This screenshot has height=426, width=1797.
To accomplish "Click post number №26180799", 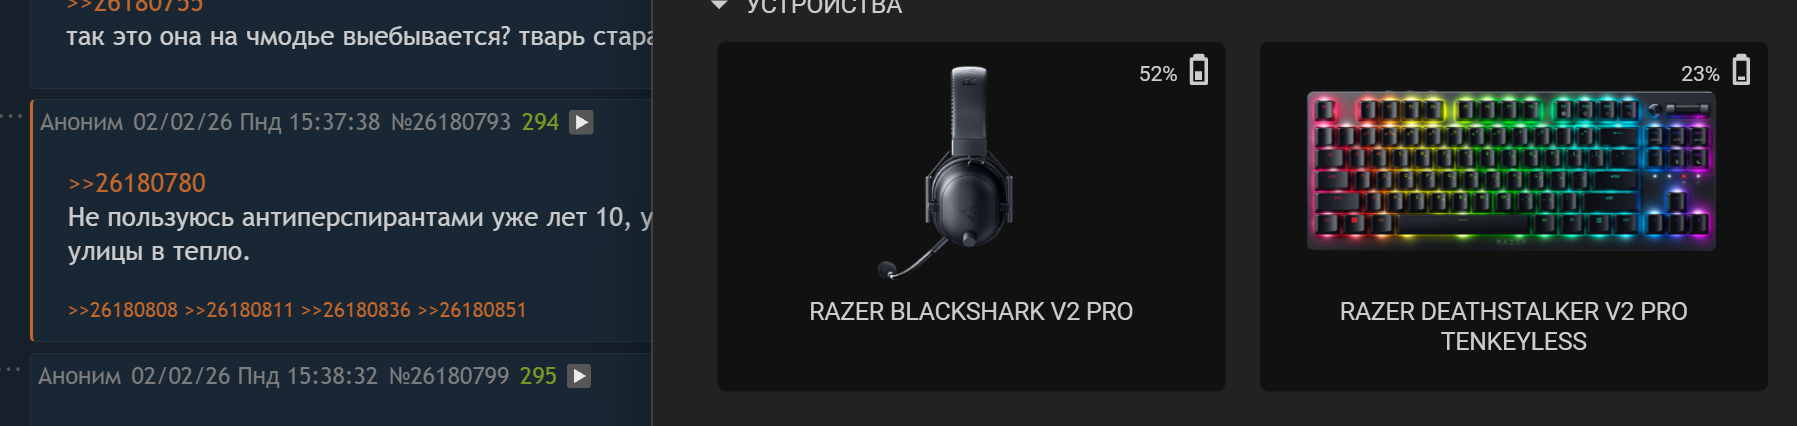I will pyautogui.click(x=449, y=376).
